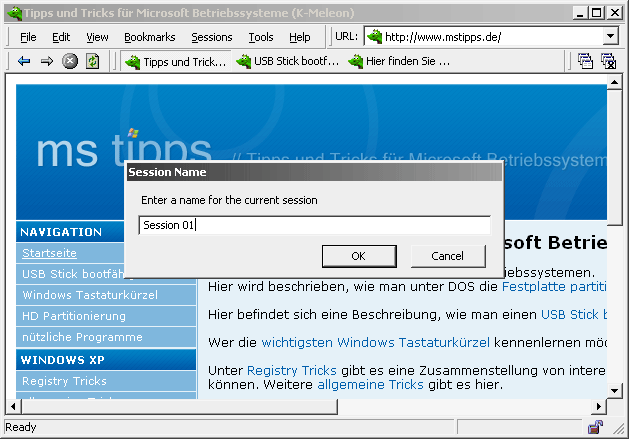Click horizontal scrollbar right arrow

[x=599, y=406]
